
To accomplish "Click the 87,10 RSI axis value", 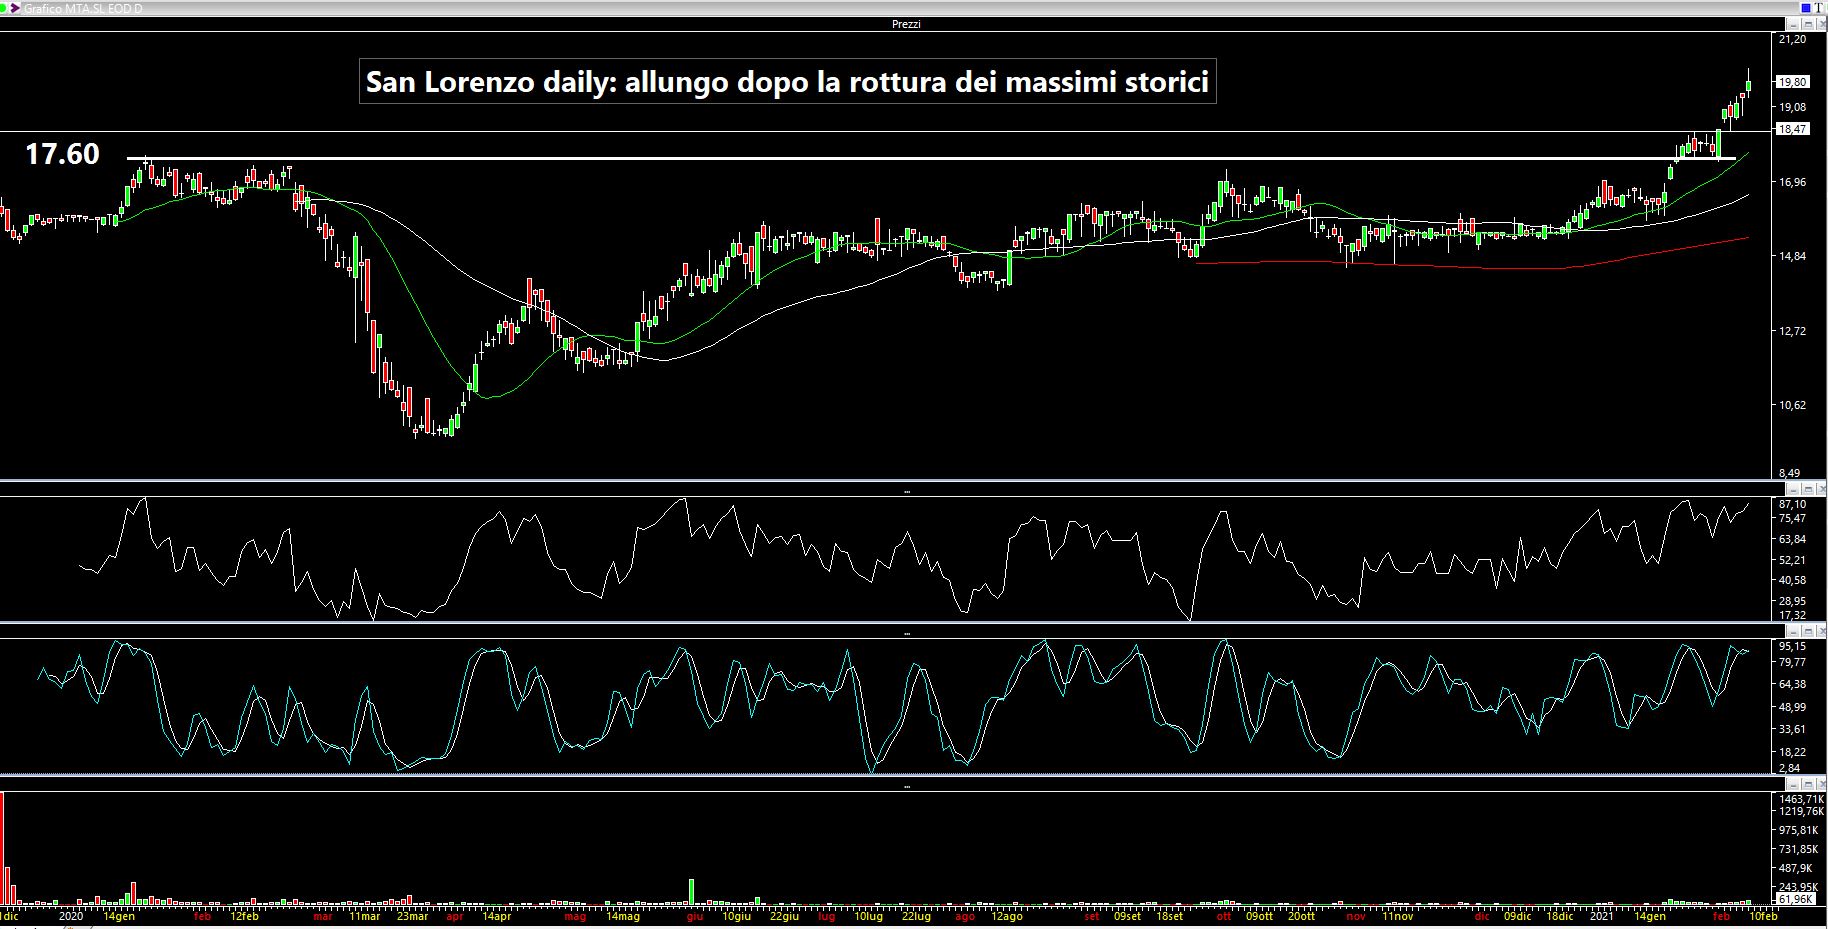I will 1793,505.
